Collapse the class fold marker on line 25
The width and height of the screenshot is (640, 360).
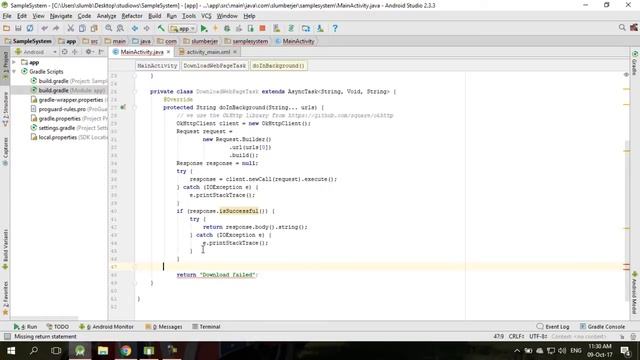135,92
